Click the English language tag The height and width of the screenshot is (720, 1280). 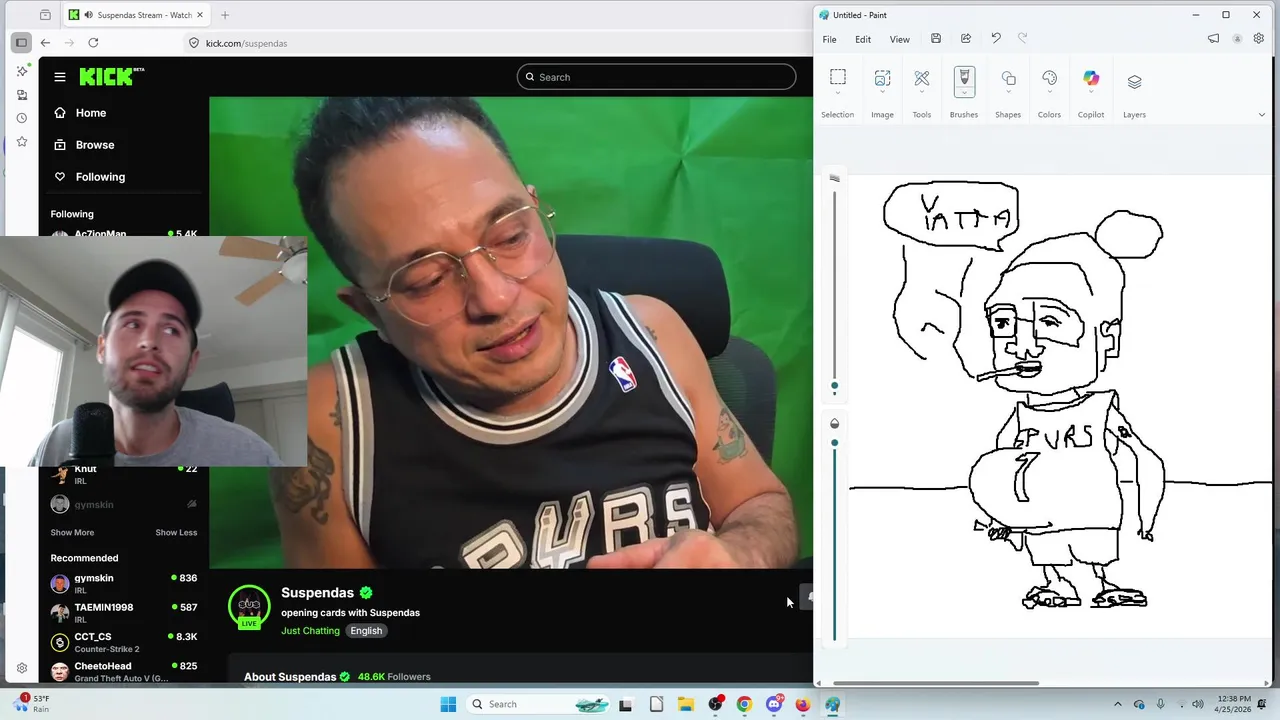coord(366,631)
